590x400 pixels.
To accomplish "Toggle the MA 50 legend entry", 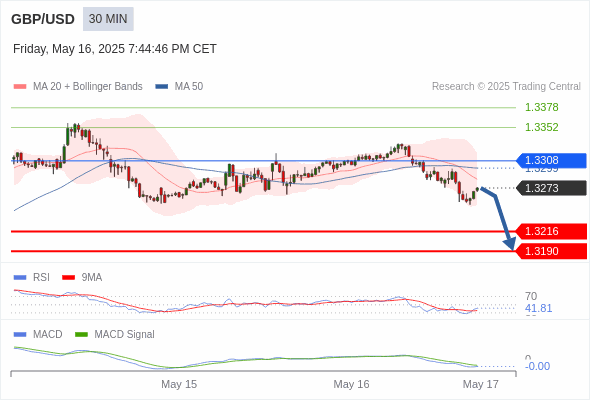I will (179, 87).
